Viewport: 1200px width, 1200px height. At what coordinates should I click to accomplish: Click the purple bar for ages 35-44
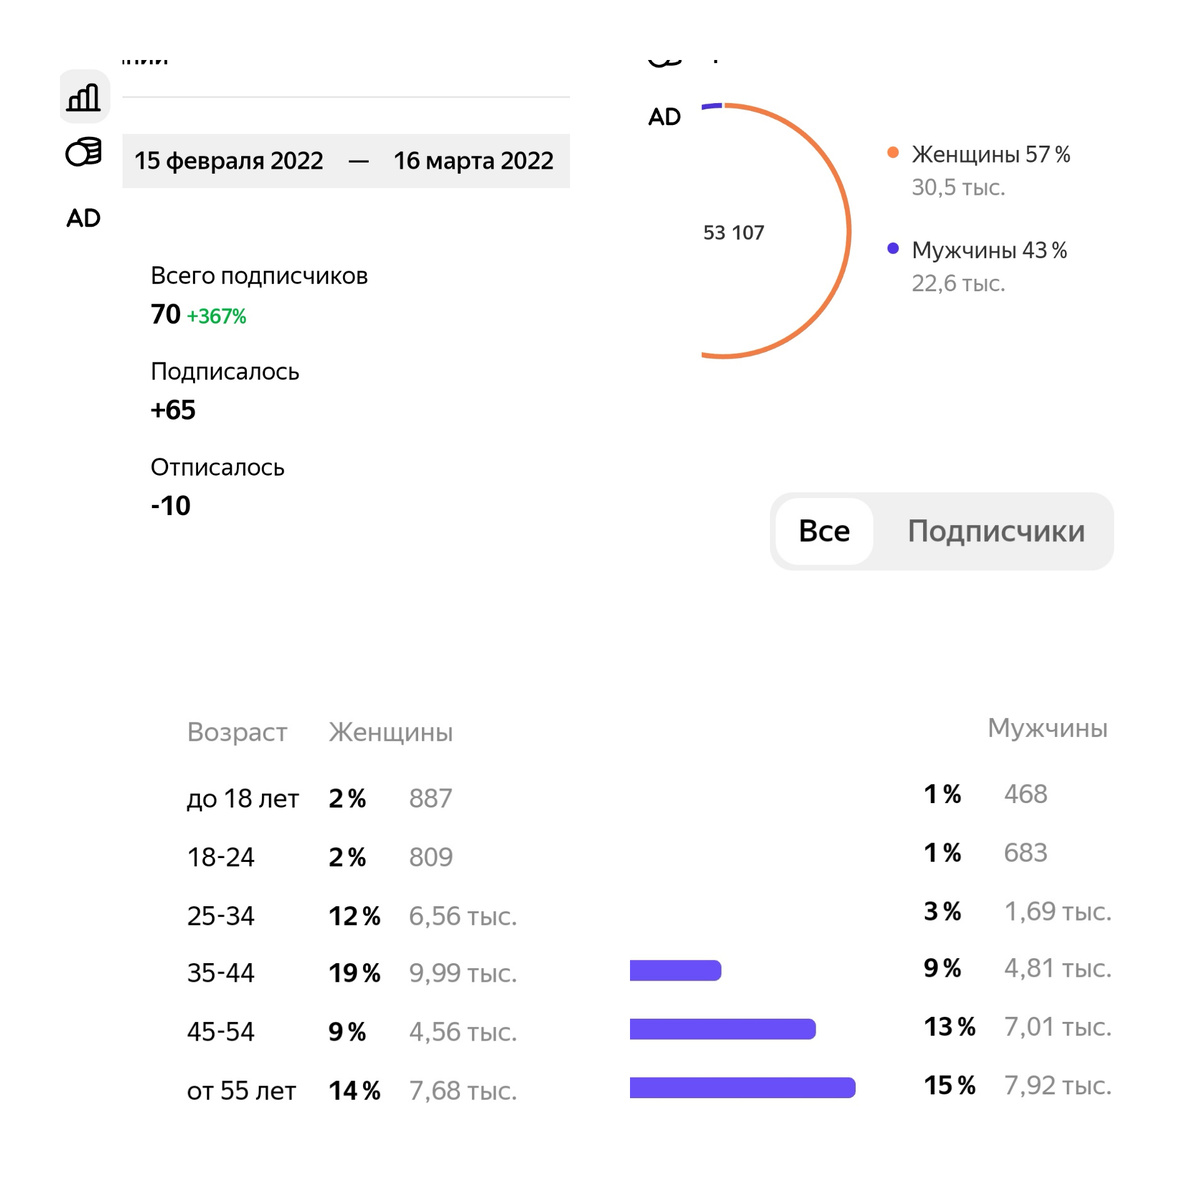(675, 970)
